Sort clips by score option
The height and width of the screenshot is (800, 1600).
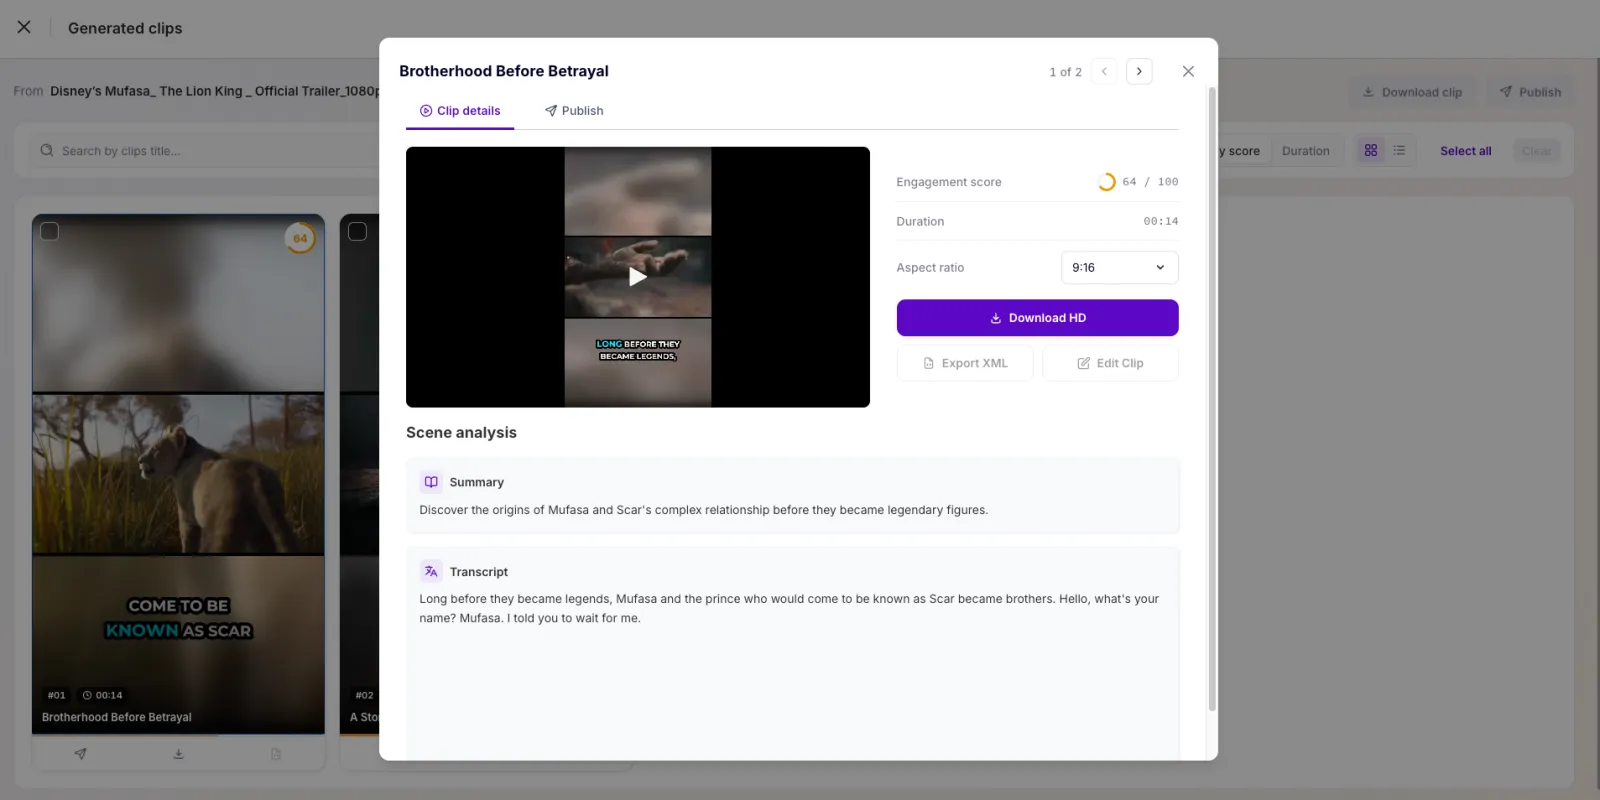[1243, 151]
